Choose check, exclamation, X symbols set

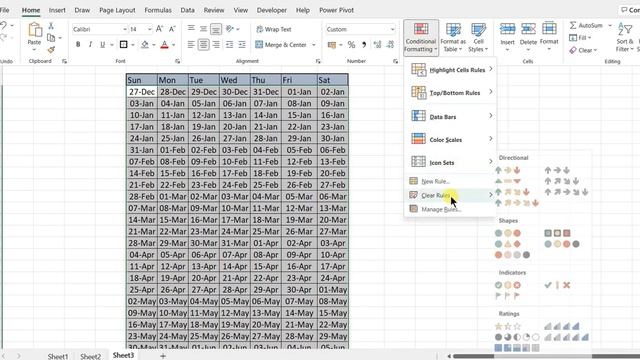pyautogui.click(x=557, y=285)
